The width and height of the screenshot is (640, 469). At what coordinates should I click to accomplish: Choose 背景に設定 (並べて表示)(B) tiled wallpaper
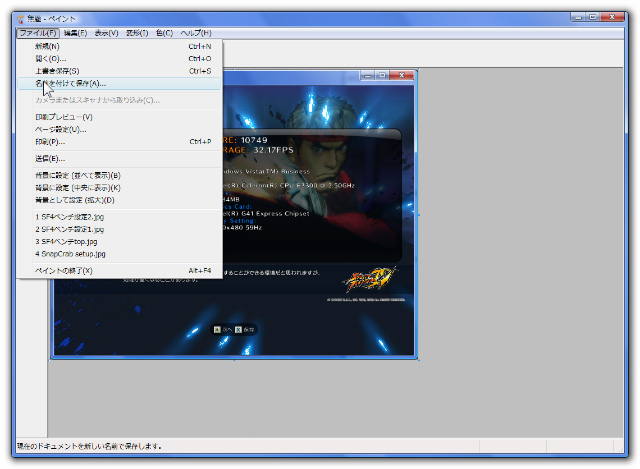coord(119,176)
